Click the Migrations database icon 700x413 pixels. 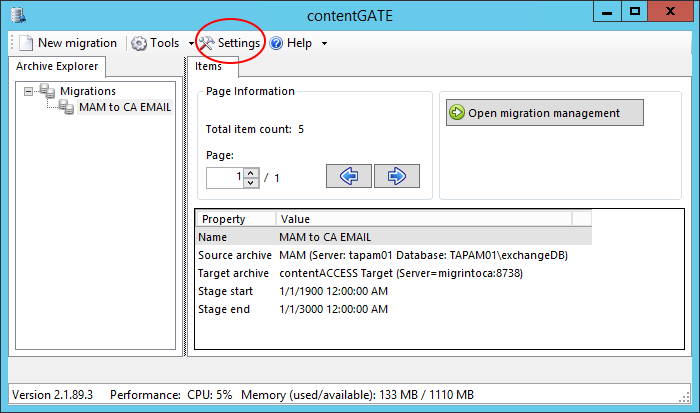tap(47, 91)
